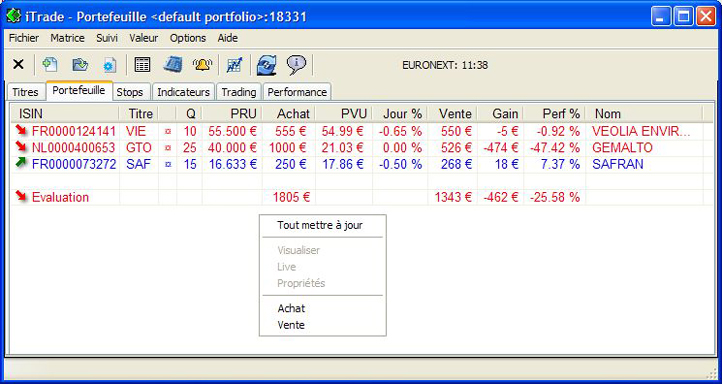Viewport: 722px width, 384px height.
Task: Choose Achat from the context menu
Action: tap(291, 308)
